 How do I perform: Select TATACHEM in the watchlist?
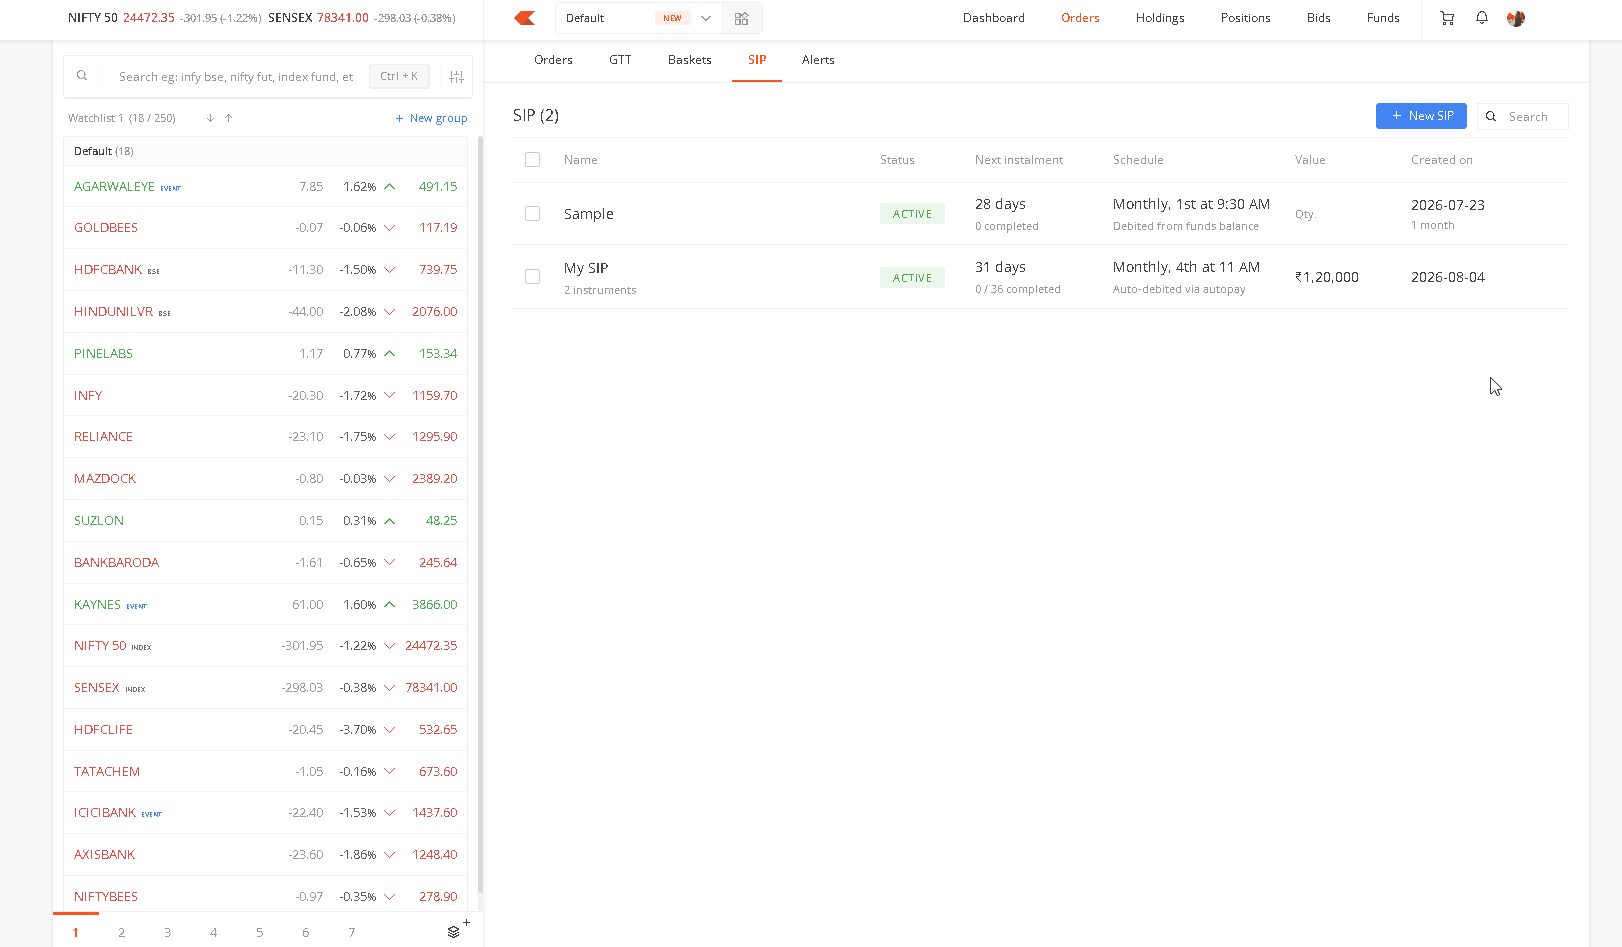coord(265,772)
